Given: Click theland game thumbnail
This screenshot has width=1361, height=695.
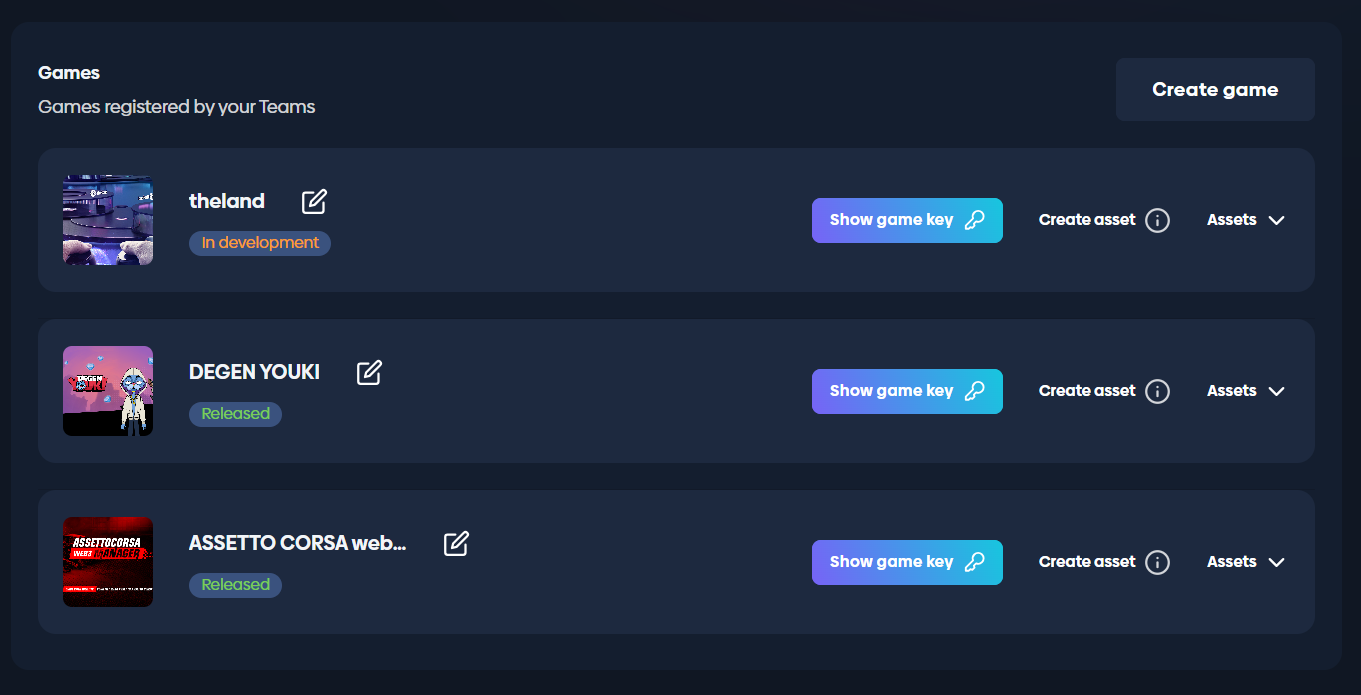Looking at the screenshot, I should (x=108, y=220).
